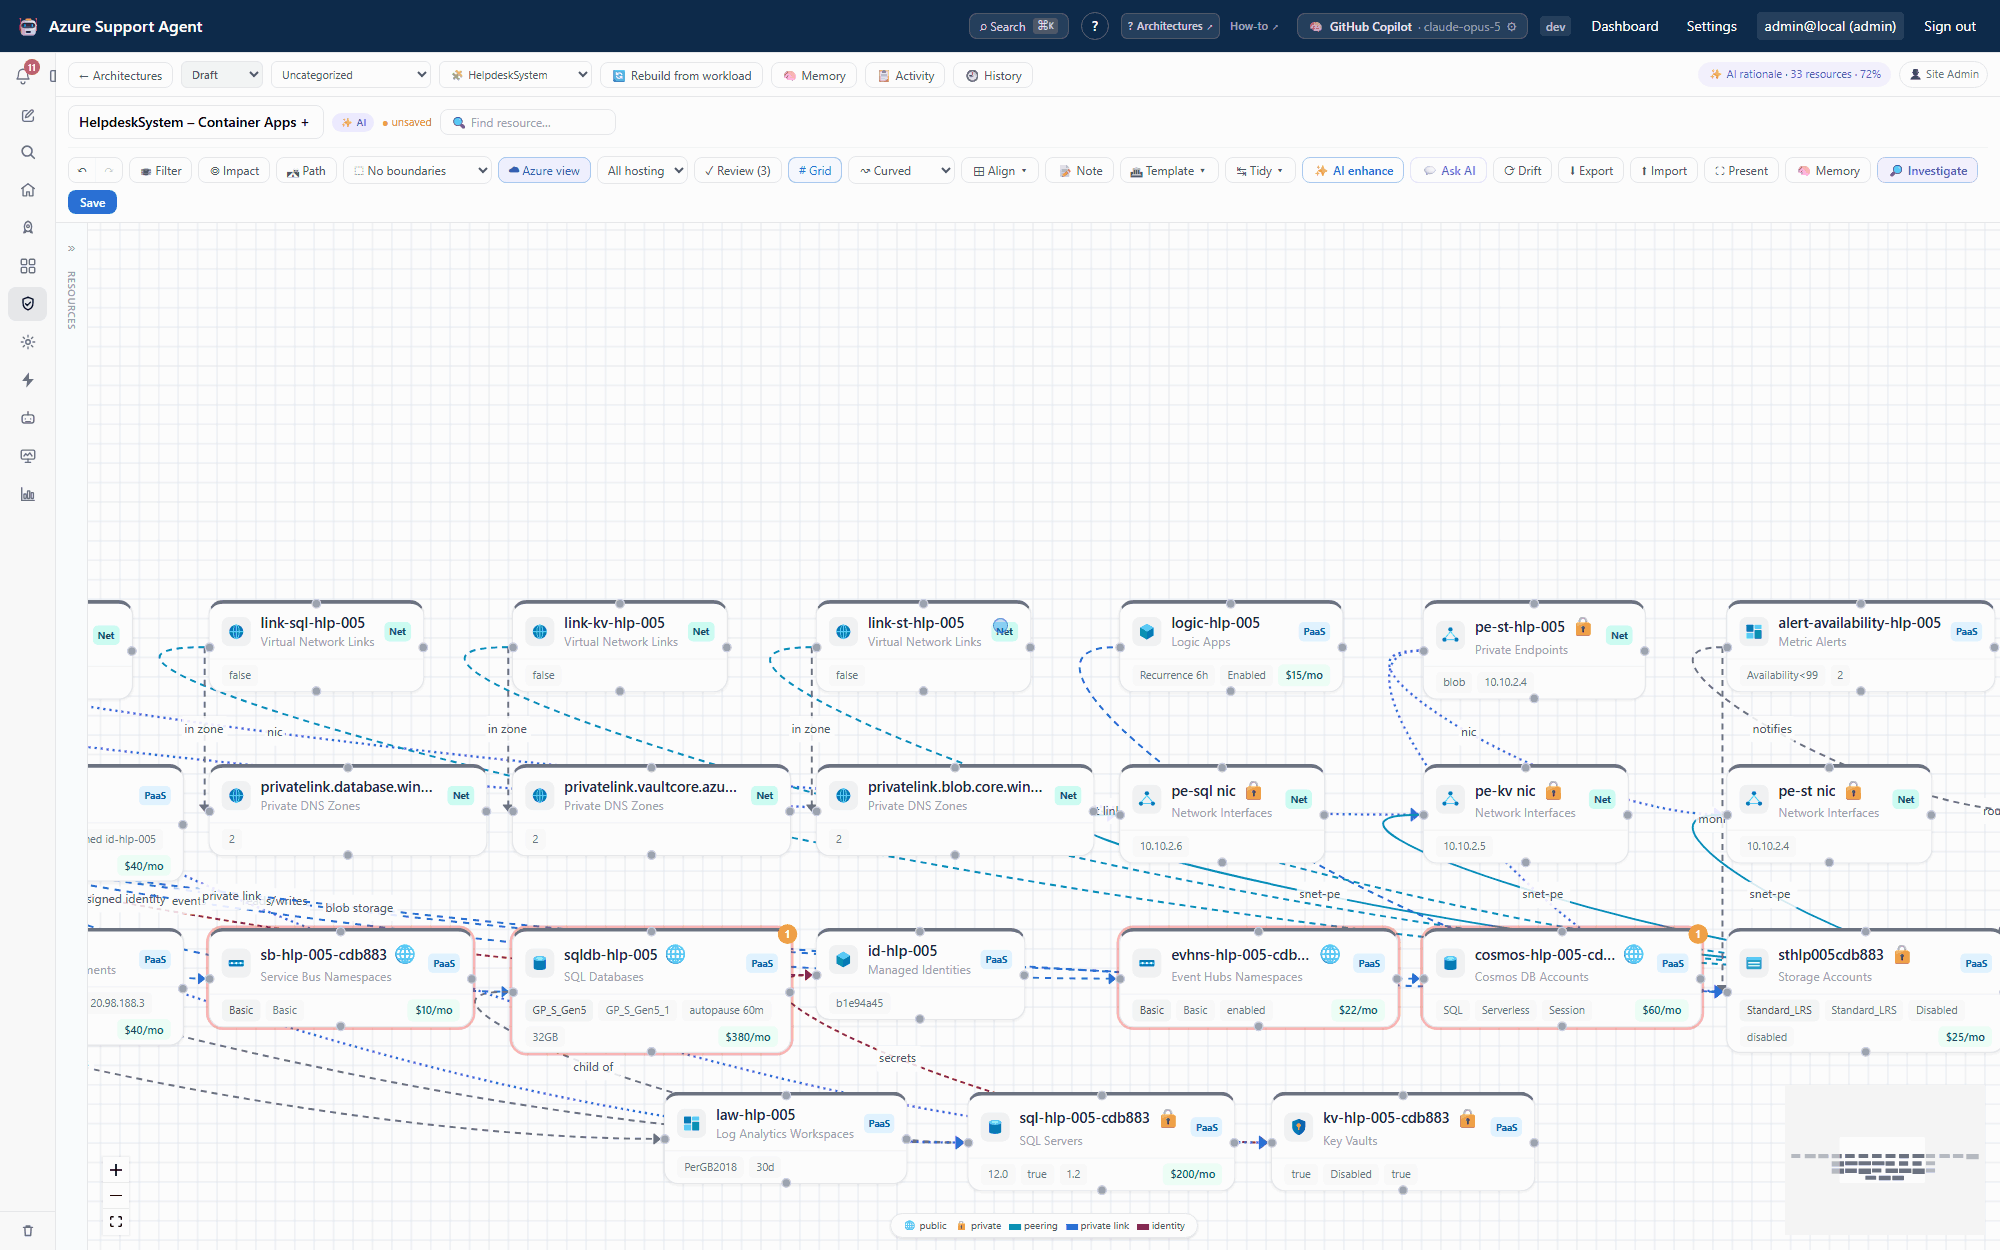Open the notifications bell with 11 alerts
Screen dimensions: 2000x1250
click(23, 75)
